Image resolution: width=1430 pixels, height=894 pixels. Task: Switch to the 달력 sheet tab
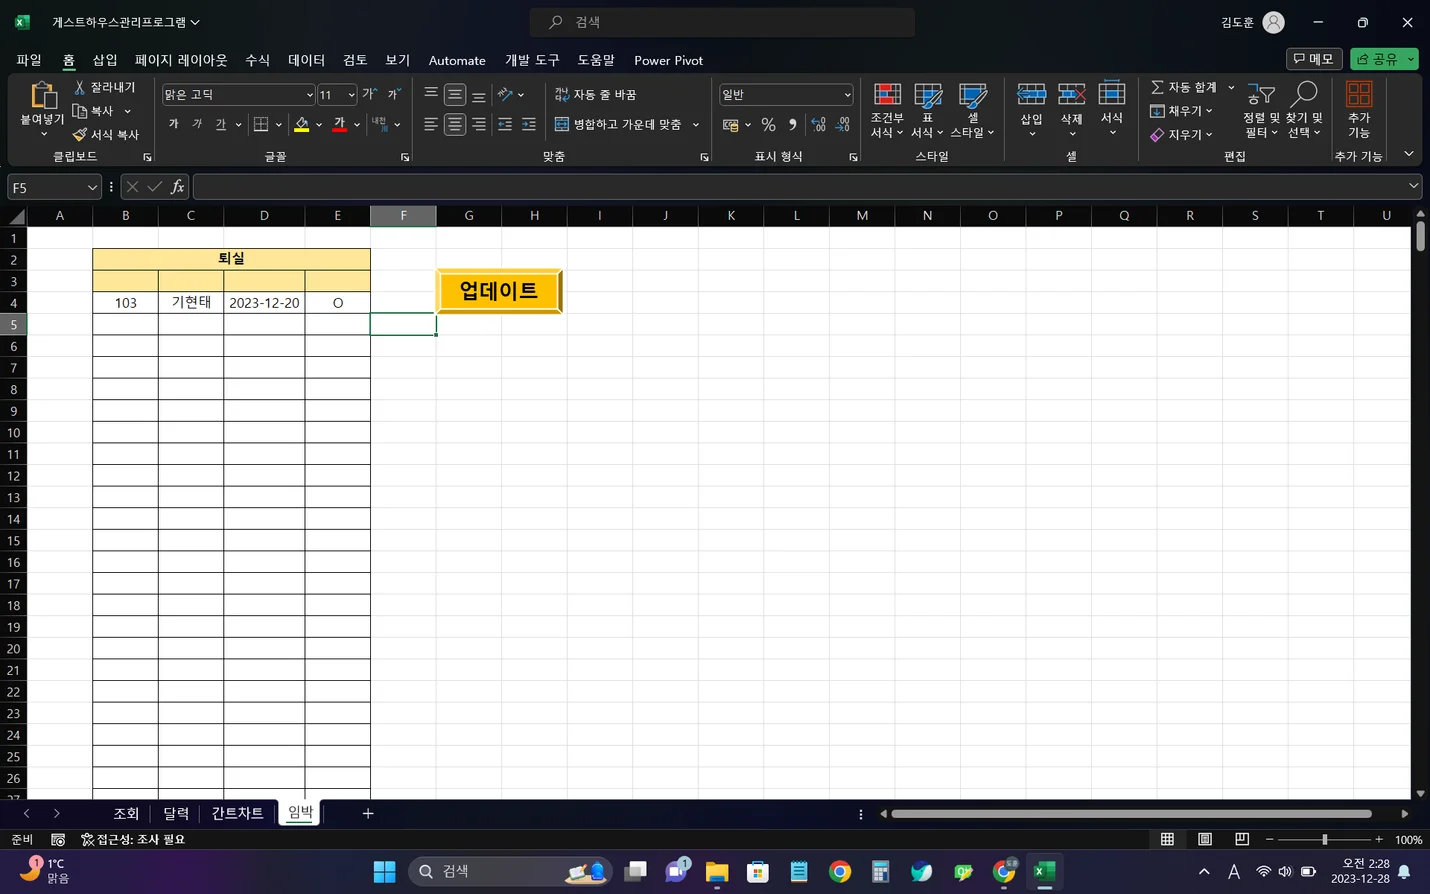pyautogui.click(x=176, y=813)
